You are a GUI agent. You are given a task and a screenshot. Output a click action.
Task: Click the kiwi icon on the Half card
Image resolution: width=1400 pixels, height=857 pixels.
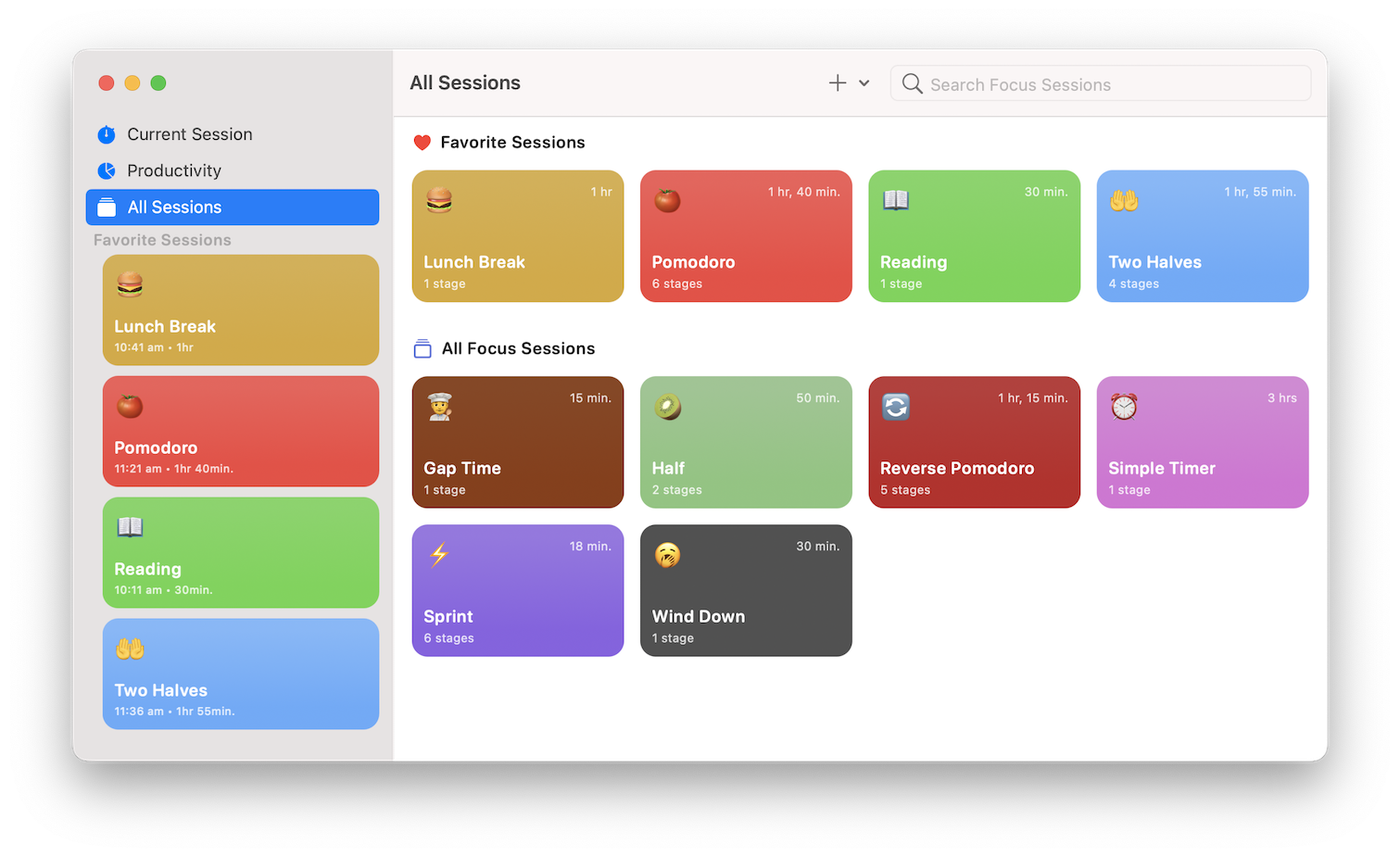tap(667, 406)
